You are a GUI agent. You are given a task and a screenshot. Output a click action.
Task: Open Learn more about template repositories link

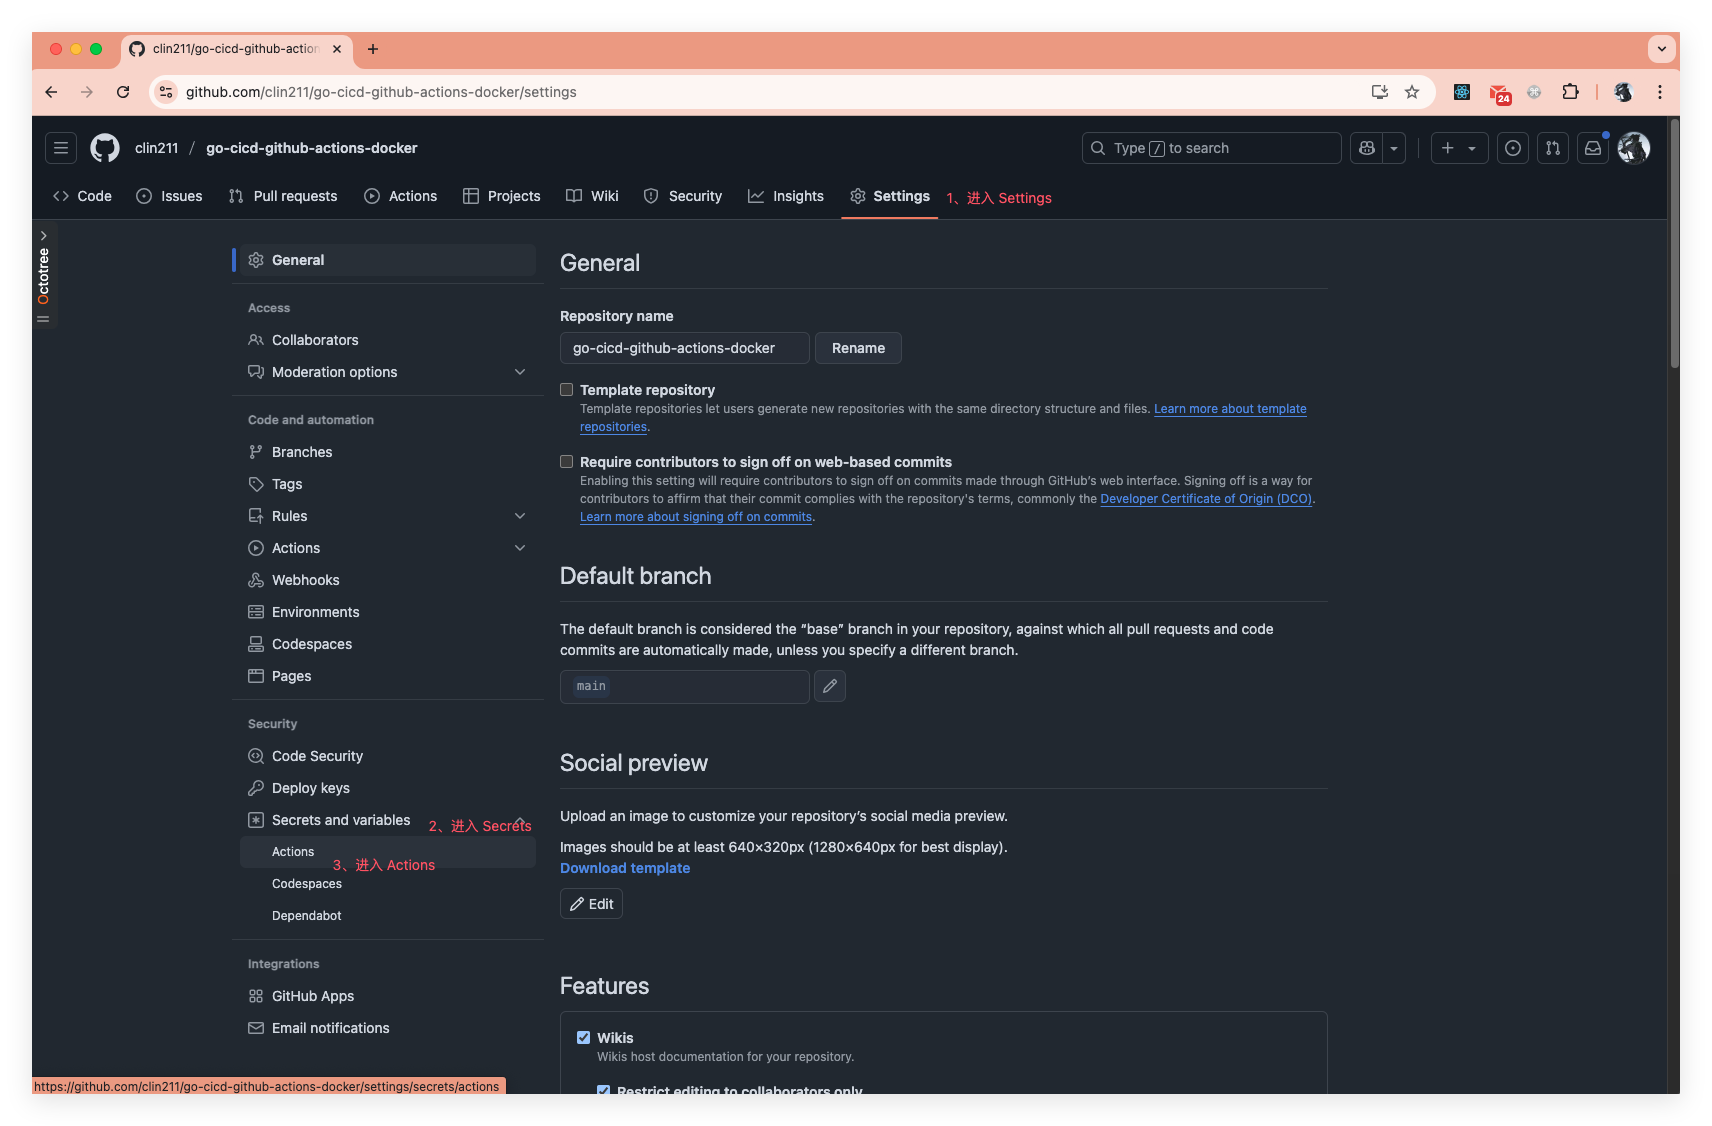(x=1230, y=409)
